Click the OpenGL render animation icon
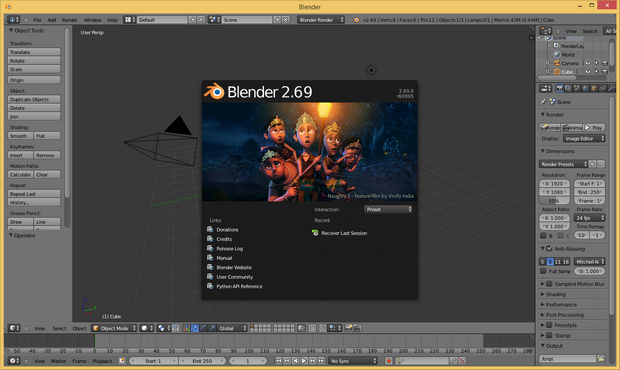Viewport: 620px width, 370px height. pyautogui.click(x=357, y=328)
